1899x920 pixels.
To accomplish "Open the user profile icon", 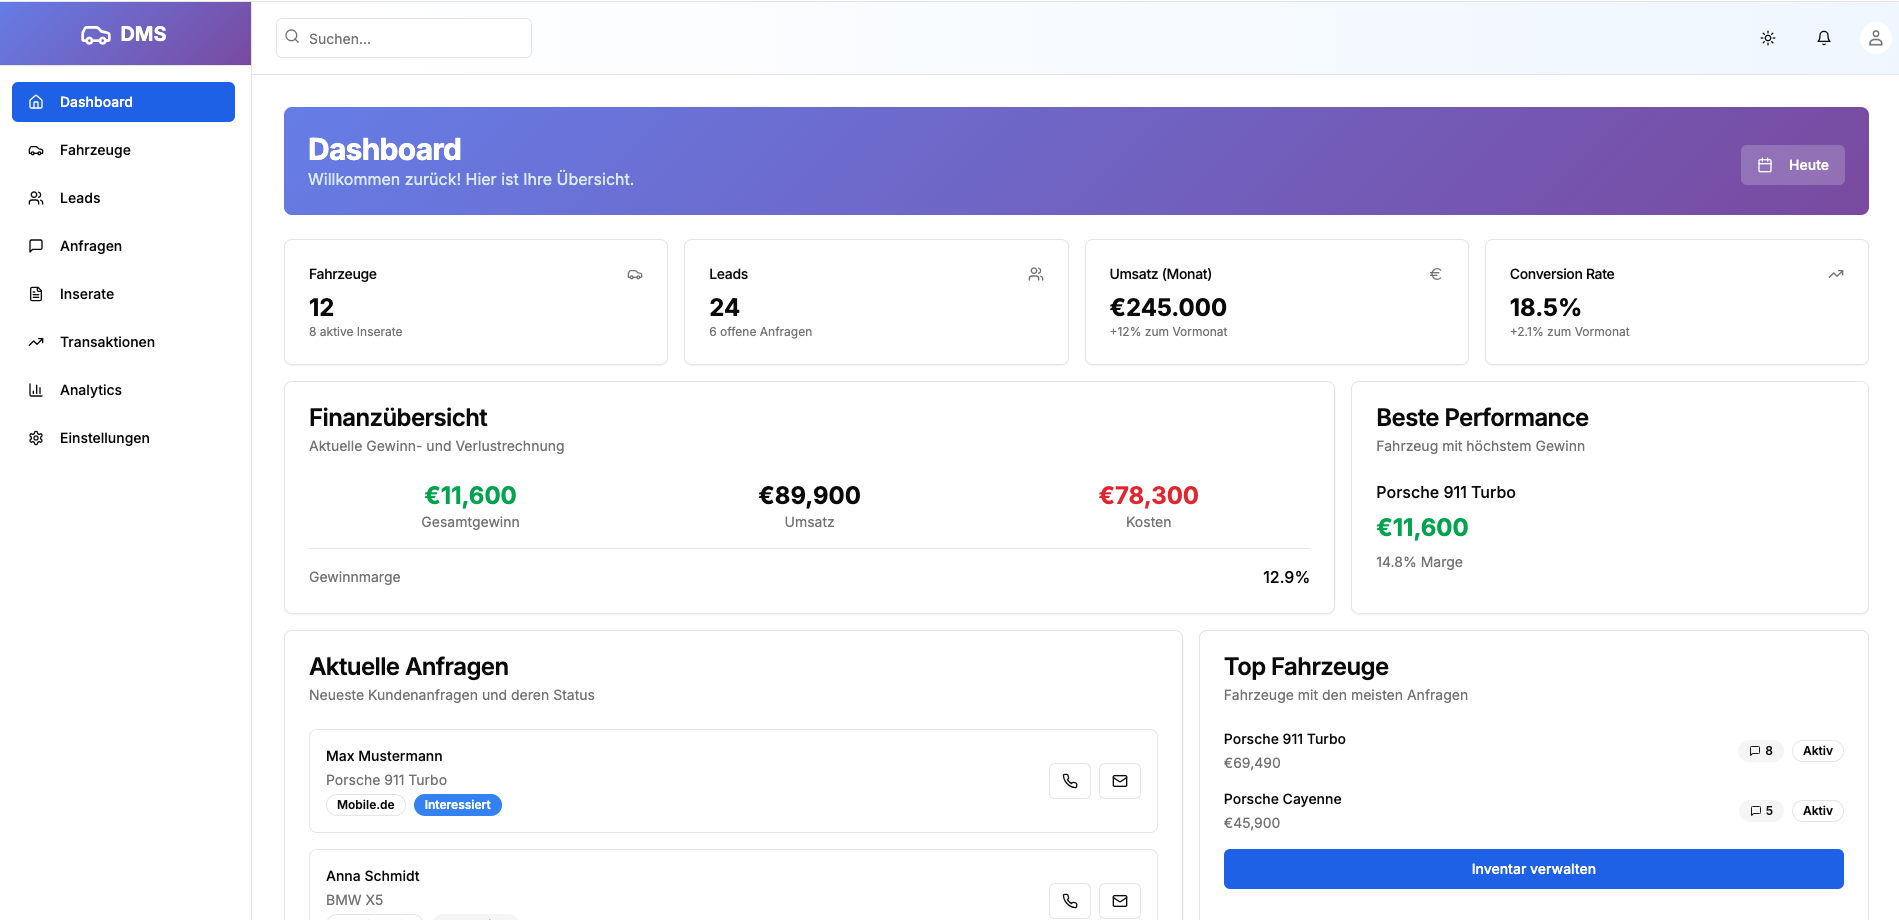I will click(x=1874, y=37).
